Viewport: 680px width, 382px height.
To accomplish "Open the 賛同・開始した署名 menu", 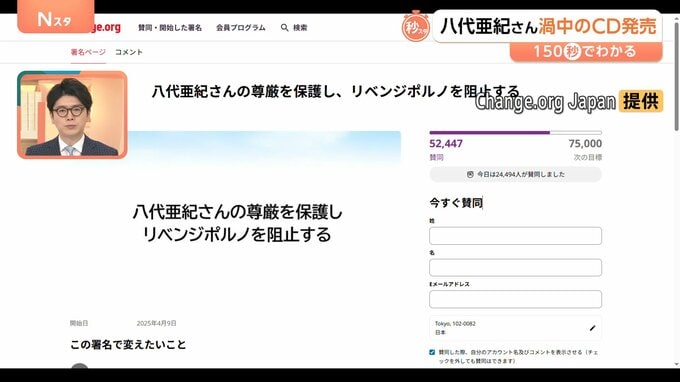I will (170, 28).
